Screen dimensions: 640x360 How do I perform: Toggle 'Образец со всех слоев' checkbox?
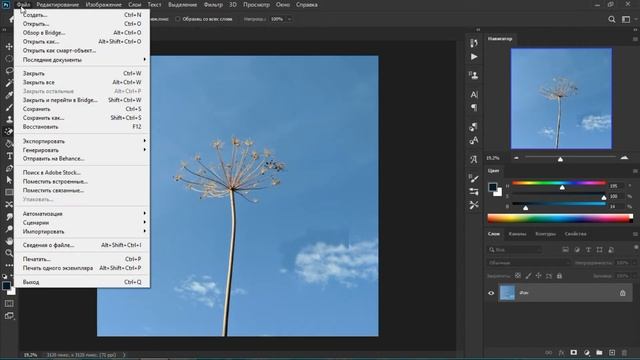pyautogui.click(x=178, y=19)
